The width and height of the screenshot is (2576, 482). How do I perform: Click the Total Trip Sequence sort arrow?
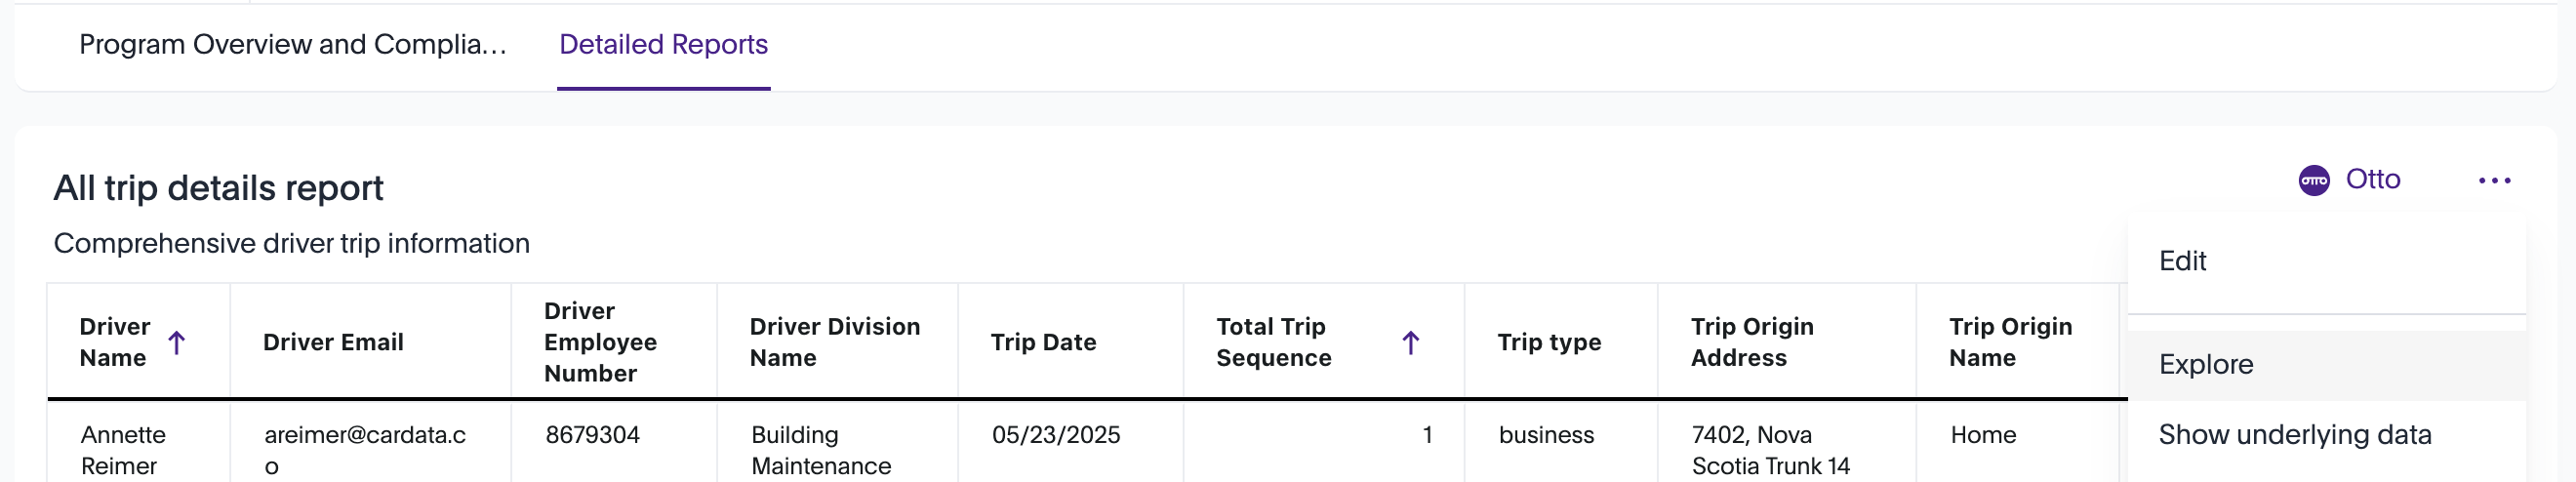point(1410,343)
